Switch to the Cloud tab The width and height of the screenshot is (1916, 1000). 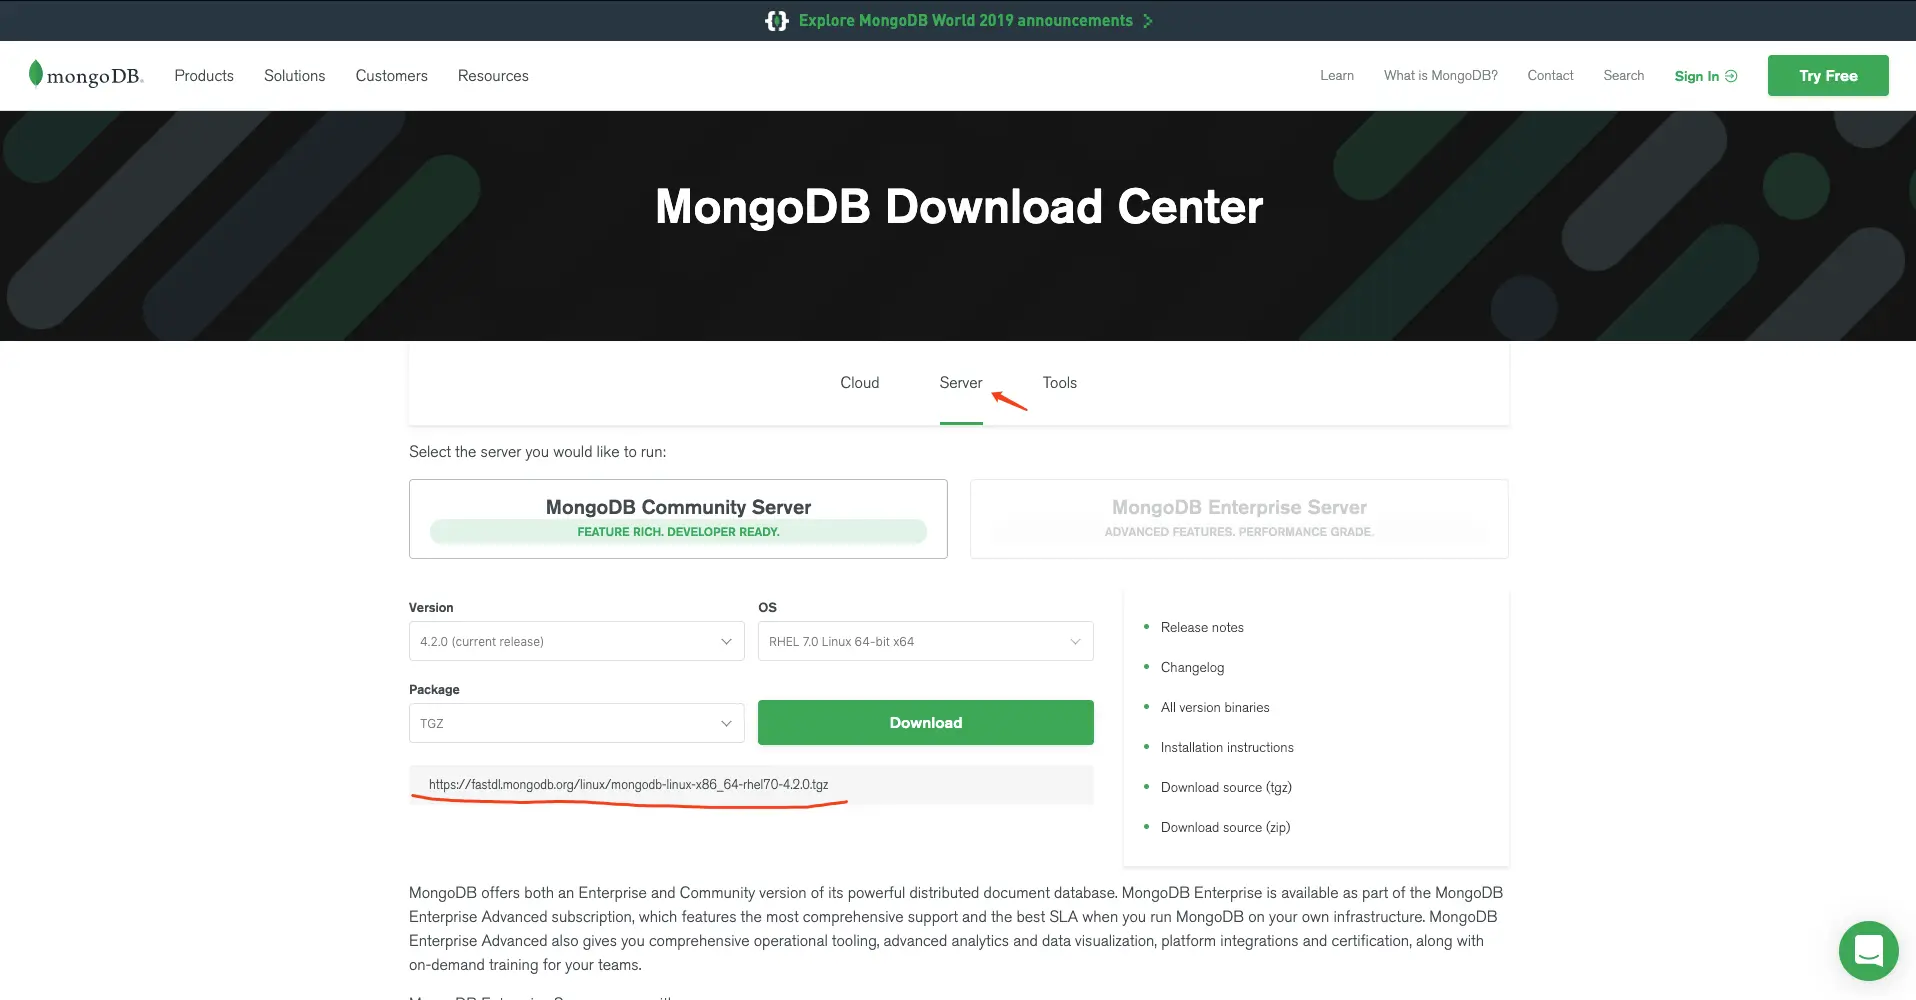(x=860, y=383)
